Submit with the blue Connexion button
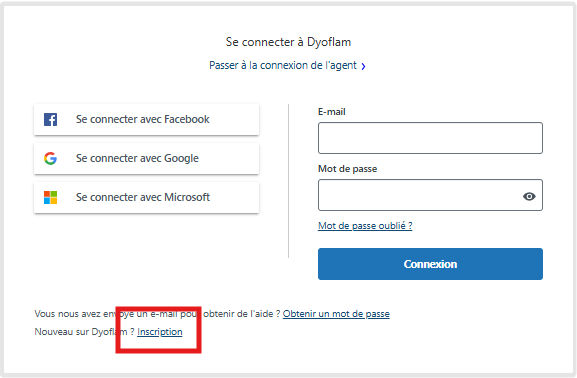The height and width of the screenshot is (378, 577). (430, 264)
